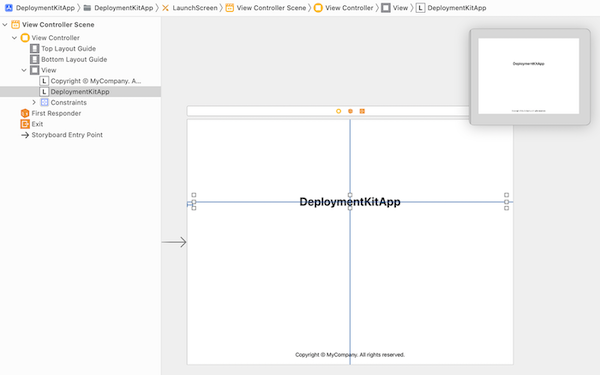Viewport: 600px width, 375px height.
Task: Click the View icon in breadcrumb
Action: [386, 8]
